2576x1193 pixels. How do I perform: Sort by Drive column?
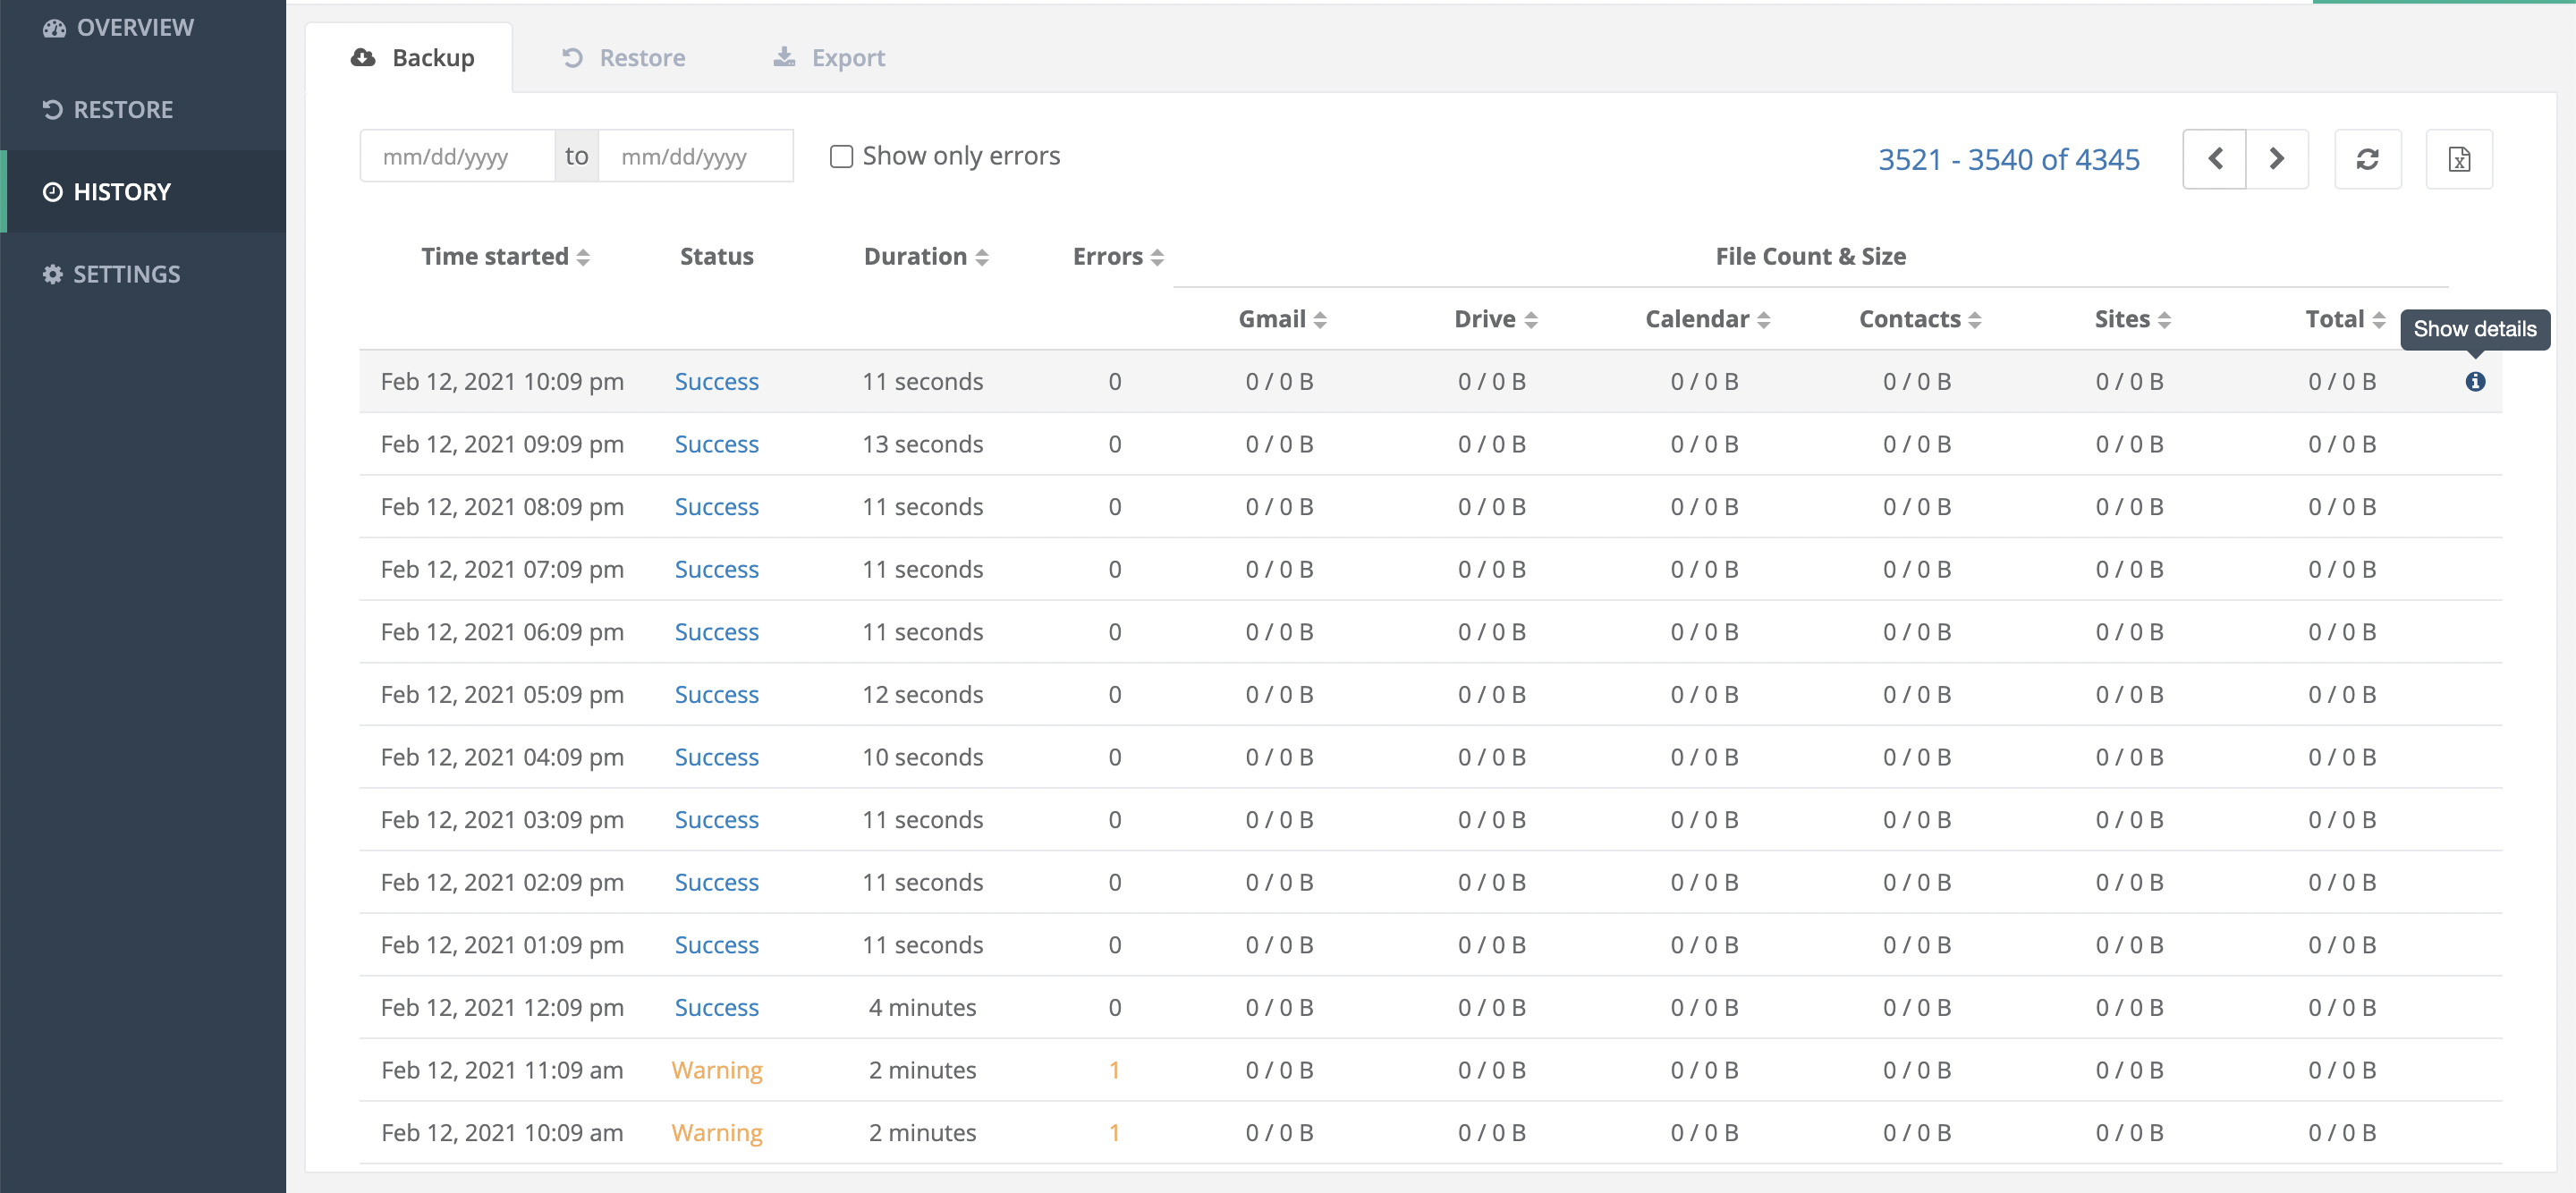click(1495, 319)
